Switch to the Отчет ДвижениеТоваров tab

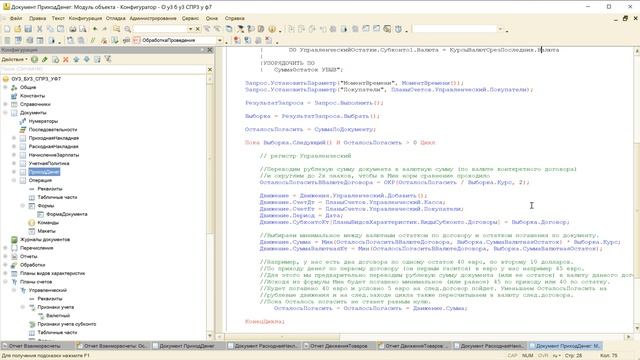[x=338, y=346]
